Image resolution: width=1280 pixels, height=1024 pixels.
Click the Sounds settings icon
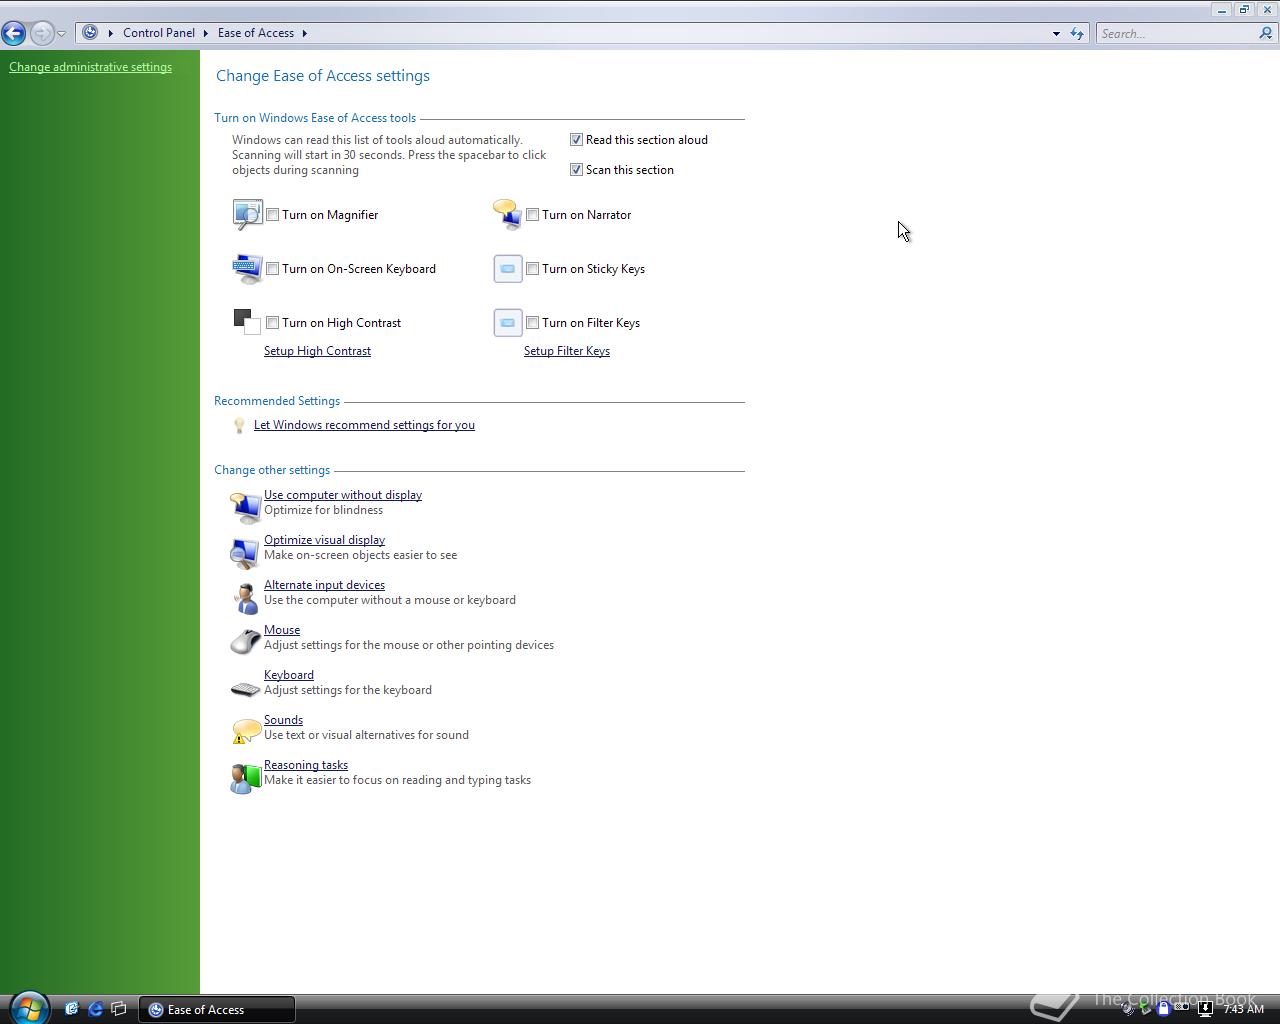click(x=246, y=731)
